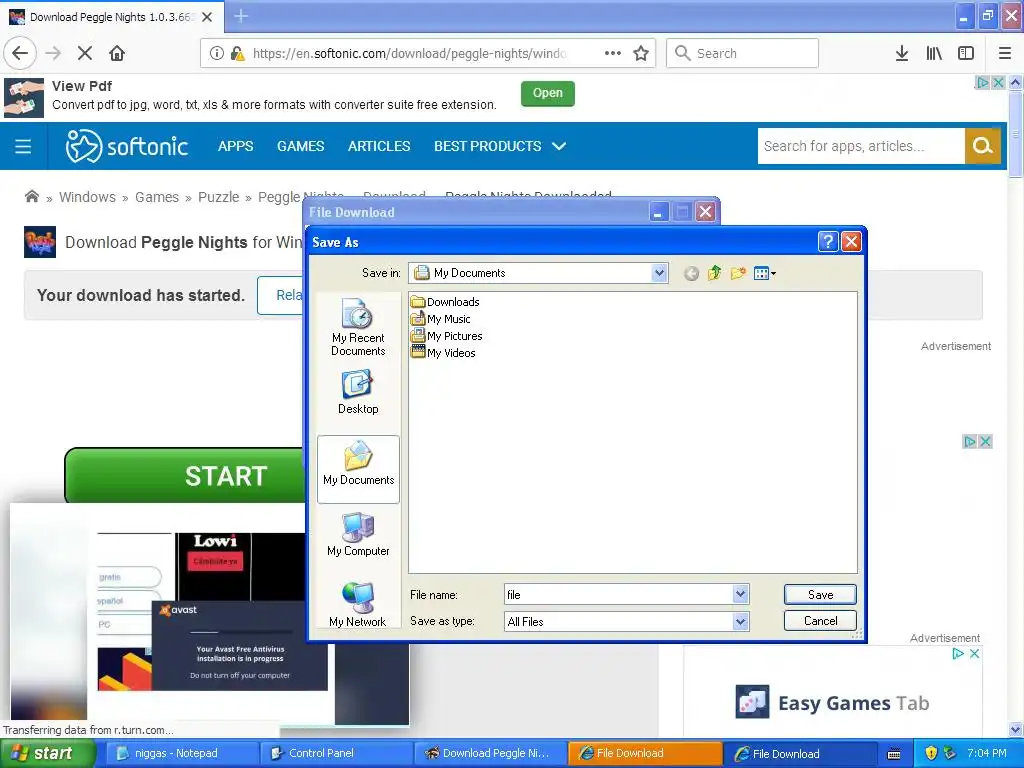Click the home breadcrumb icon
Screen dimensions: 1024x768
(x=31, y=197)
